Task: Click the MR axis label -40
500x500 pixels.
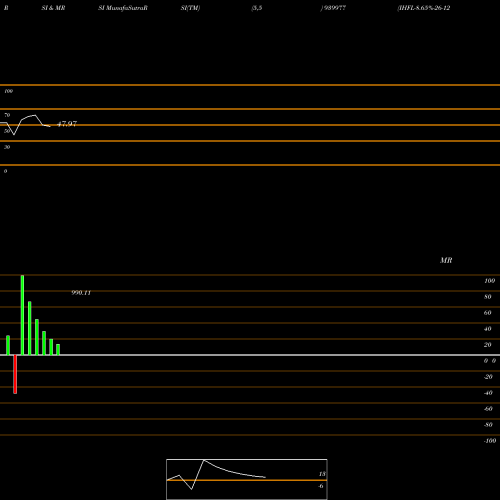Action: pos(488,393)
